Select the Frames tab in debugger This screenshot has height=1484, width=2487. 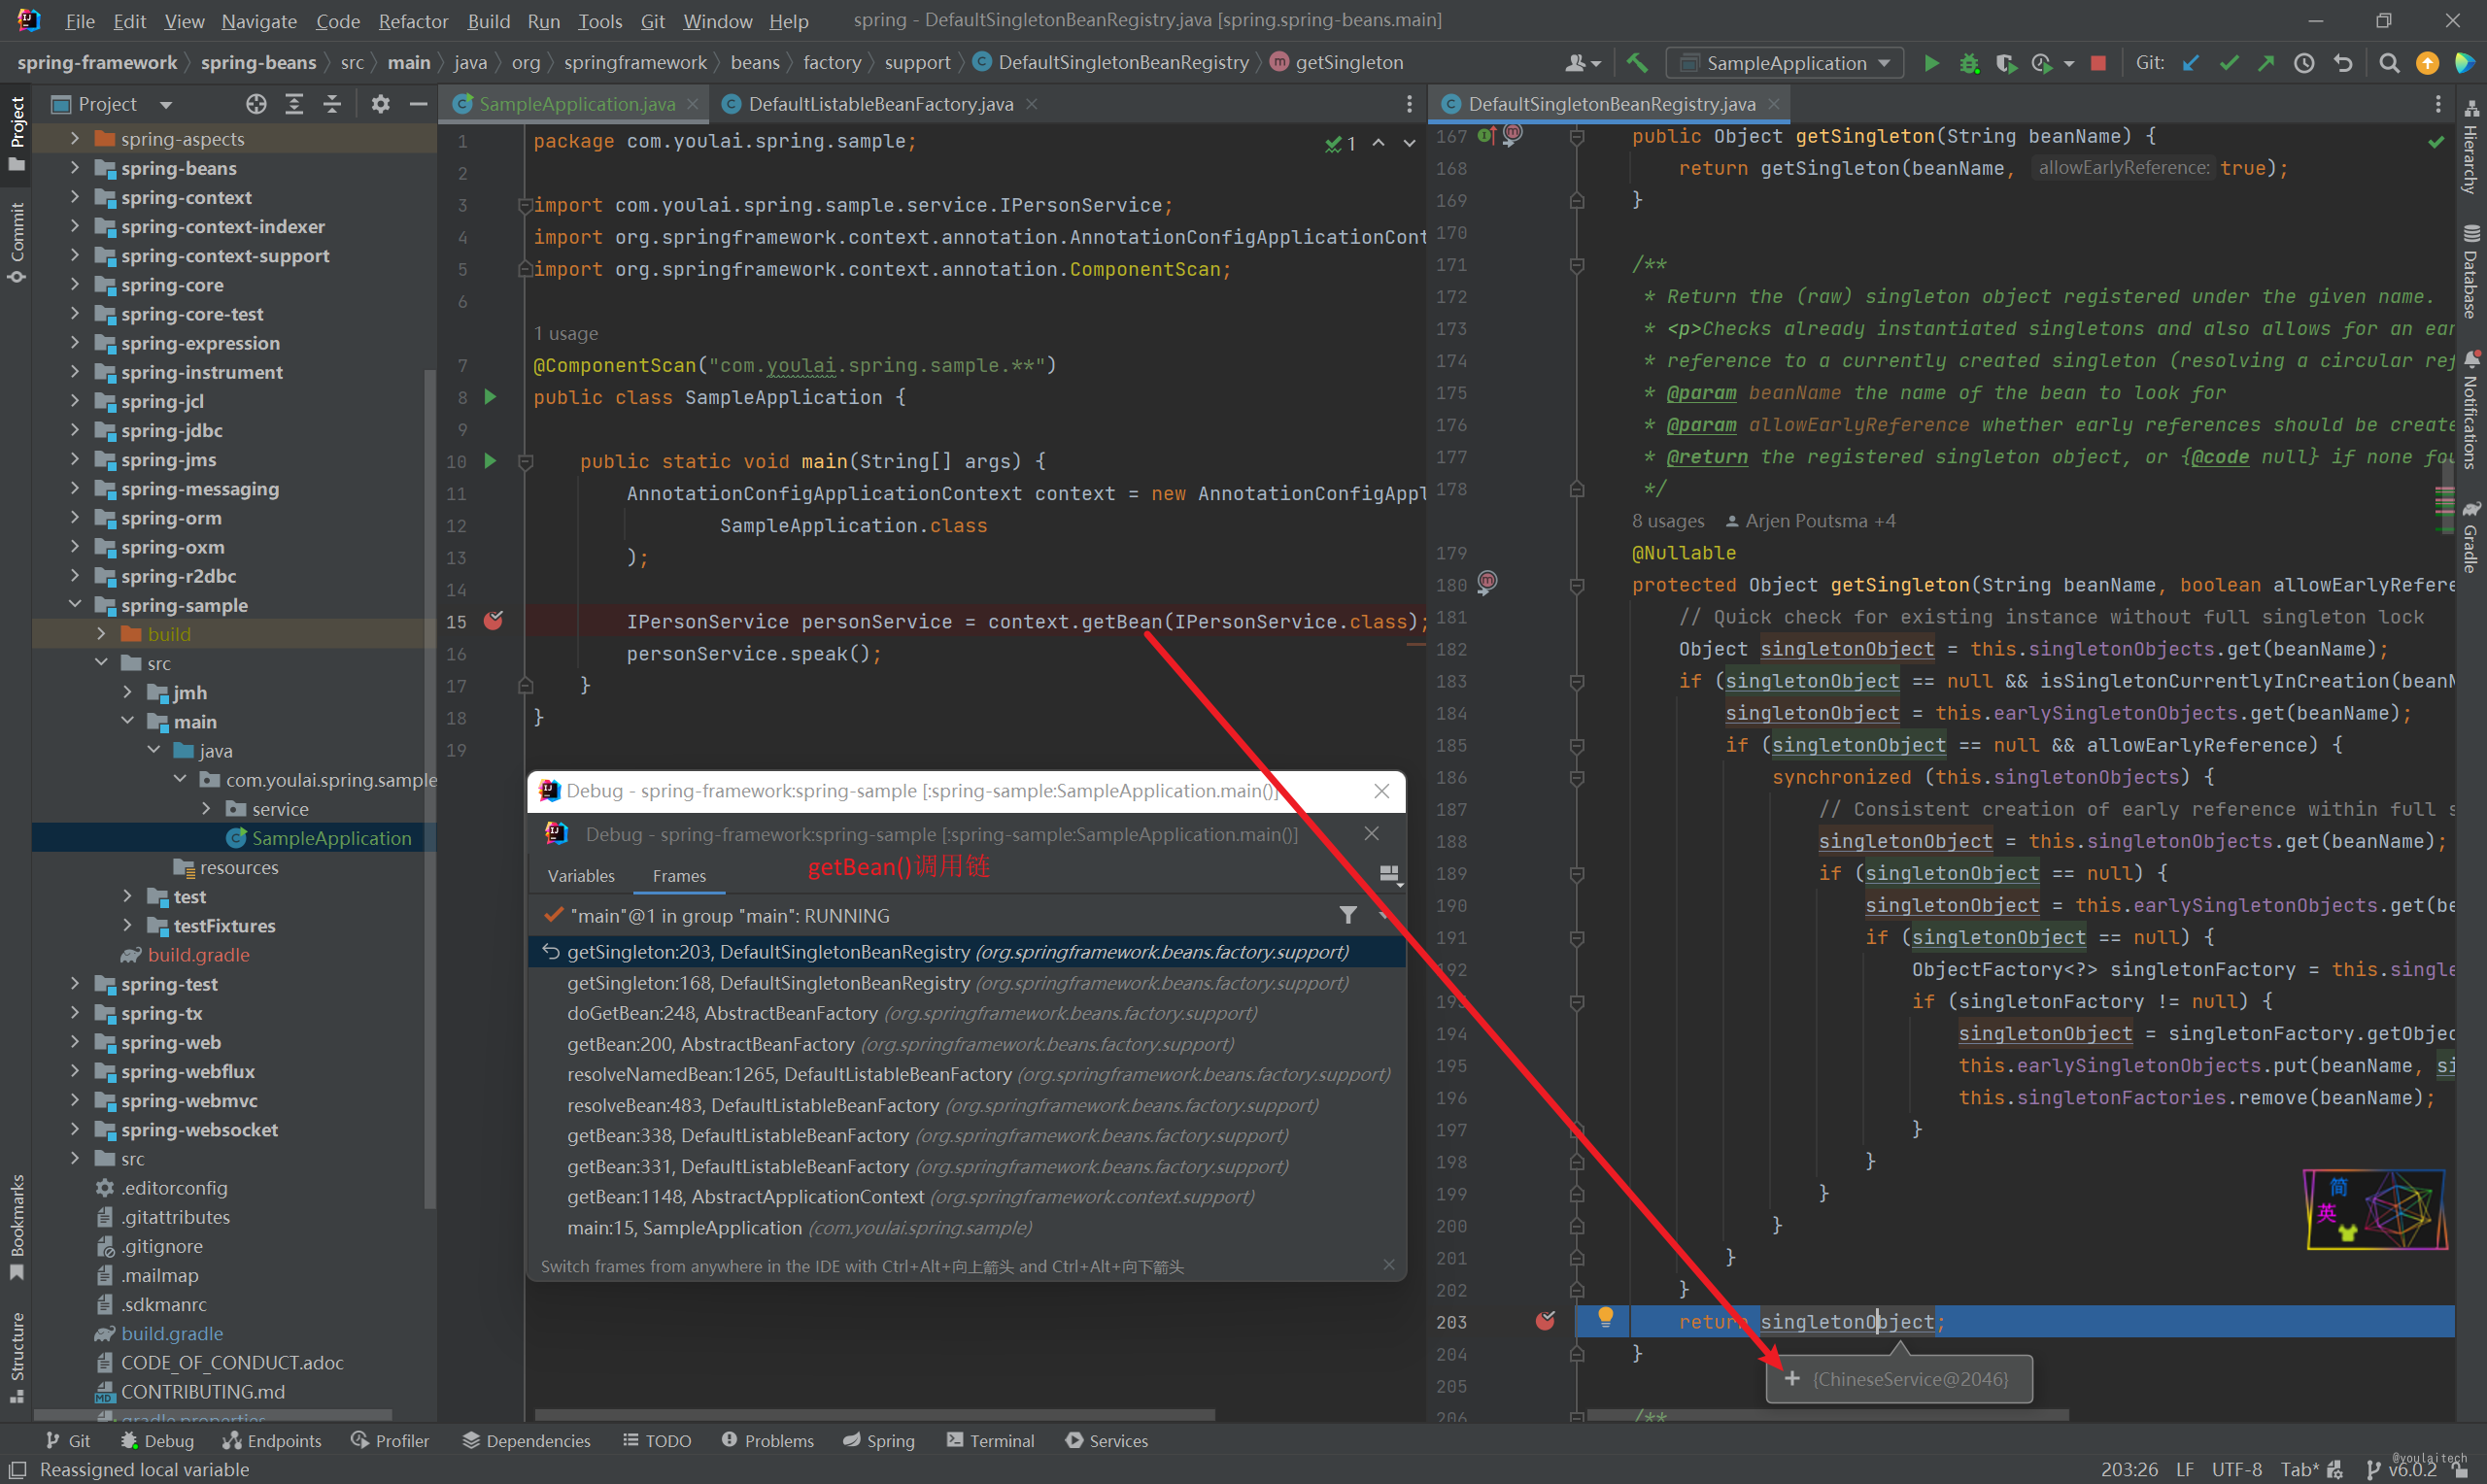pos(676,874)
